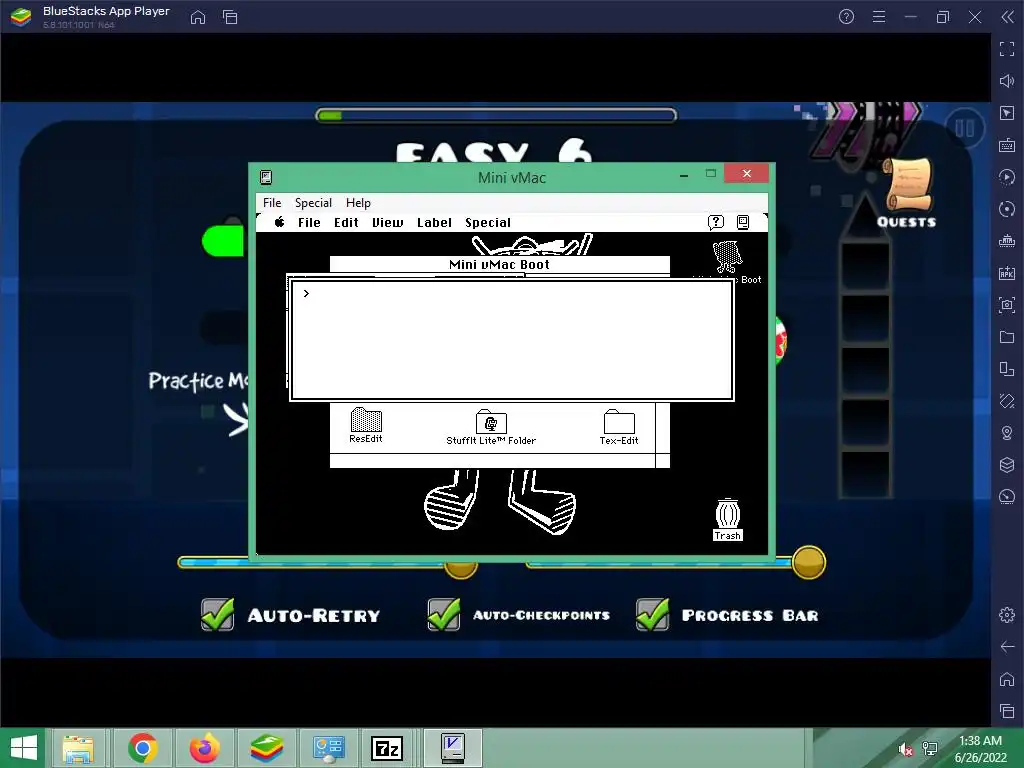Image resolution: width=1024 pixels, height=768 pixels.
Task: Collapse the BlueStacks side toolbar
Action: pyautogui.click(x=1007, y=17)
